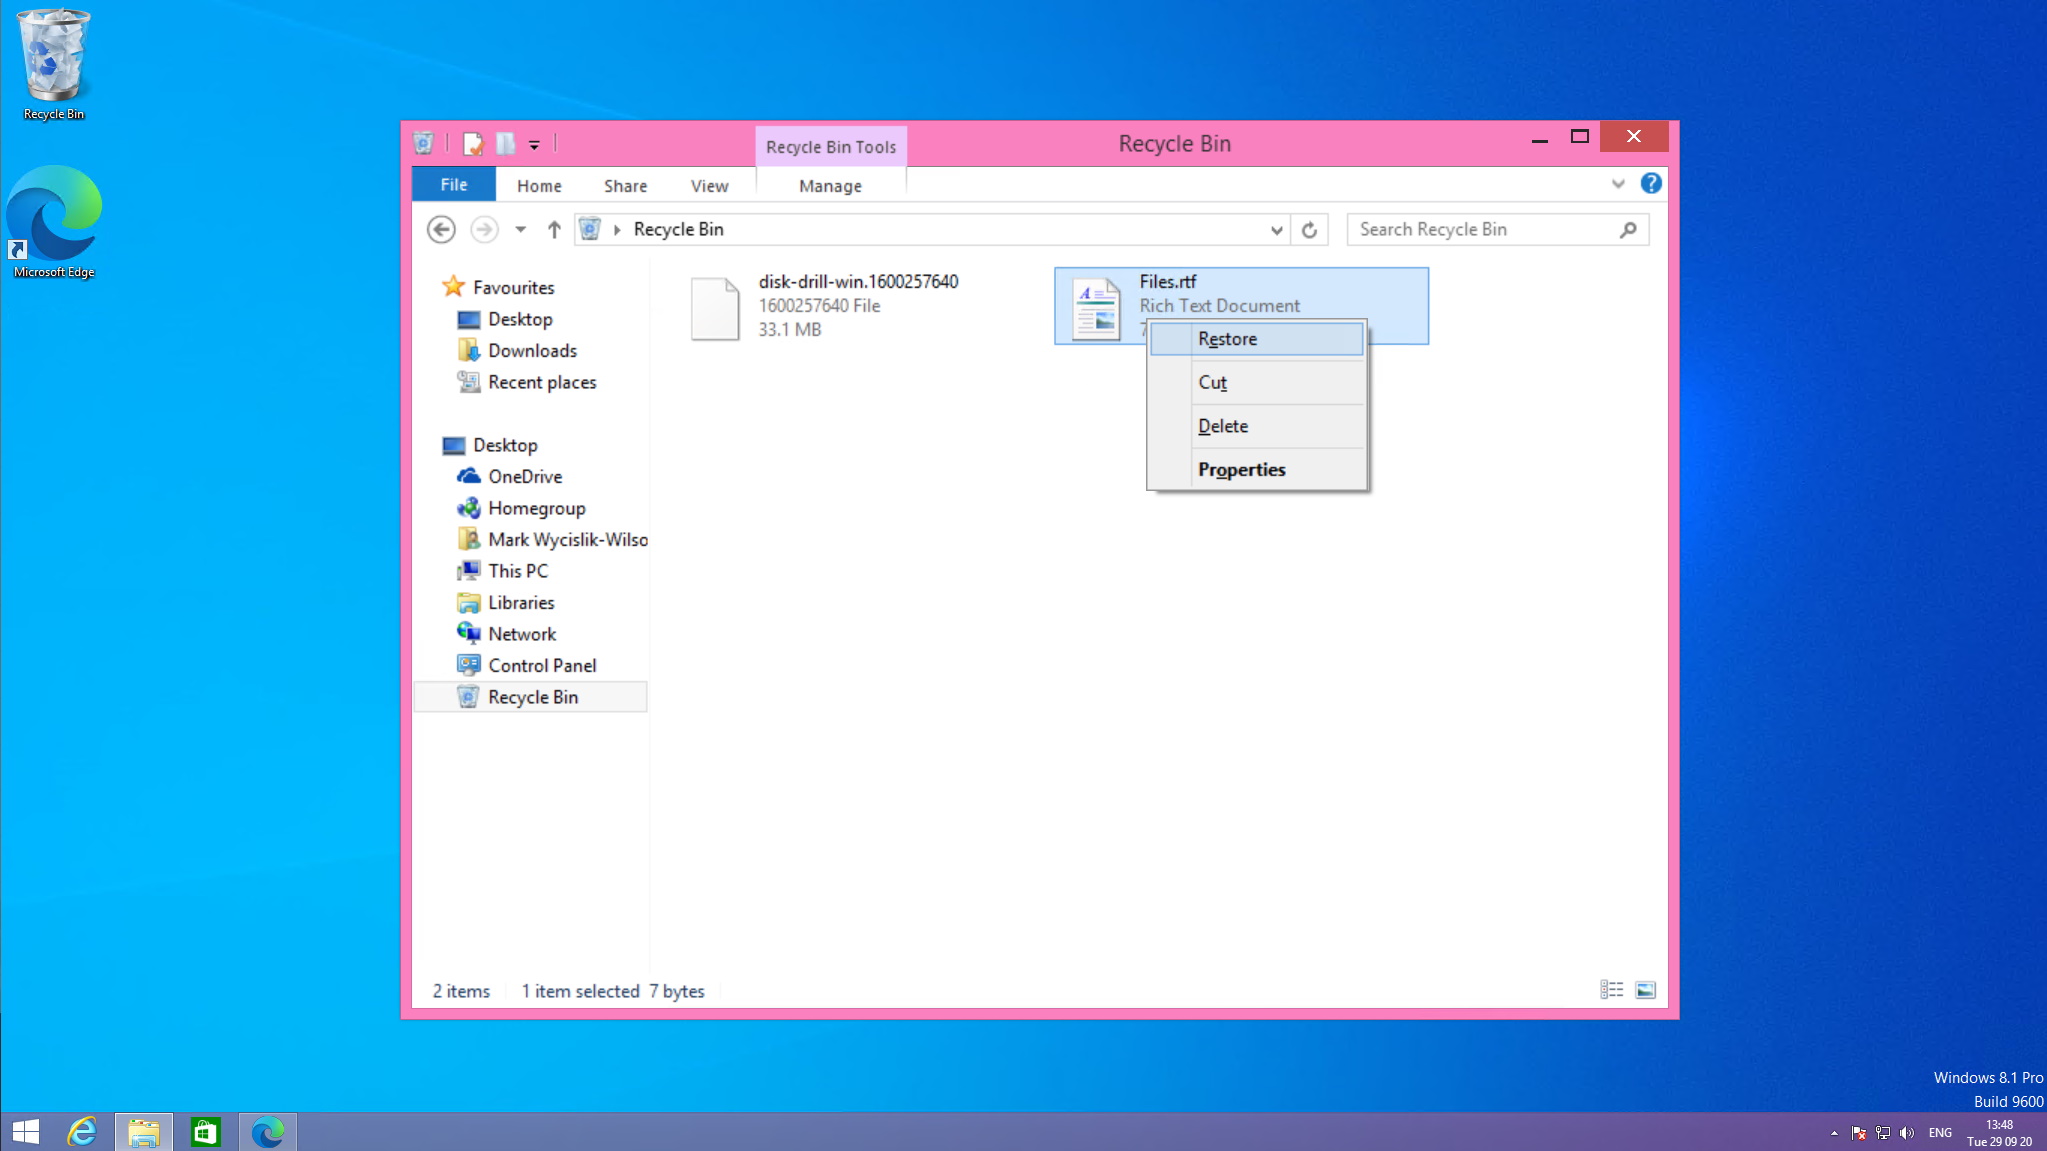Click the Recycle Bin title bar icon

[423, 144]
